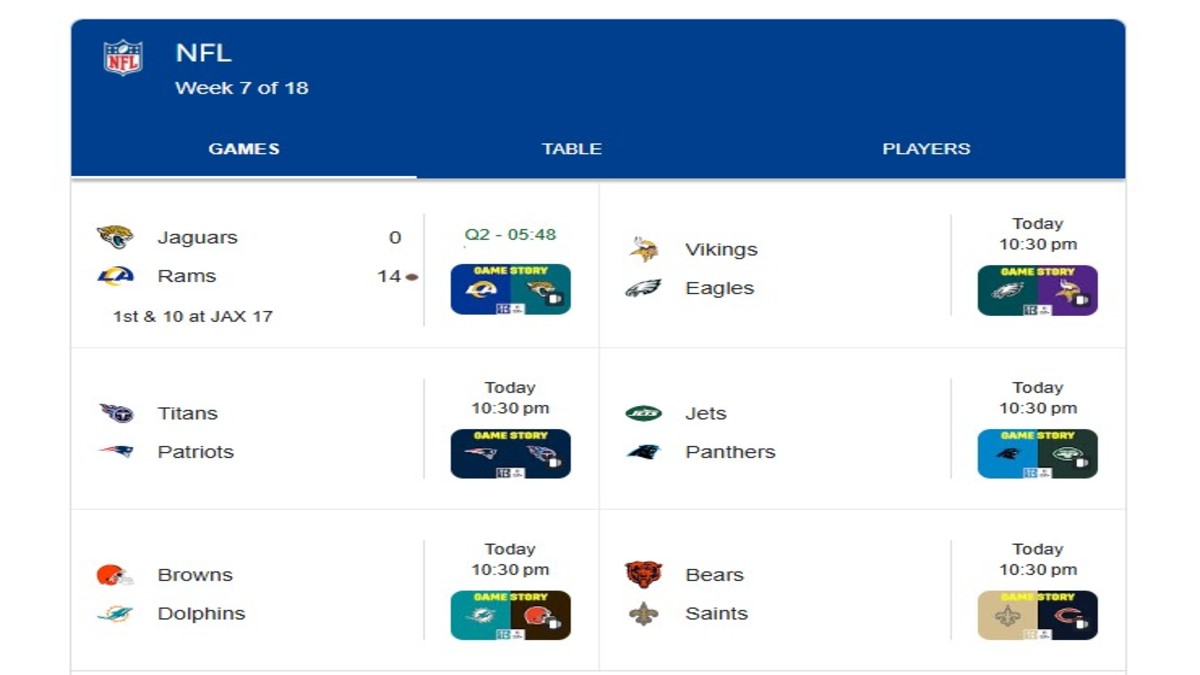
Task: Open Eagles vs Vikings Game Story thumbnail
Action: [1037, 291]
